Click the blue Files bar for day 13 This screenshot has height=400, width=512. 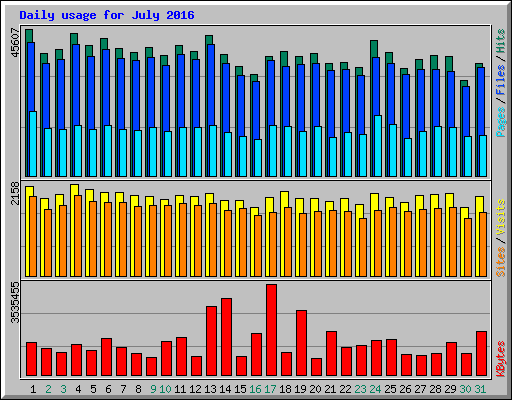pyautogui.click(x=211, y=85)
